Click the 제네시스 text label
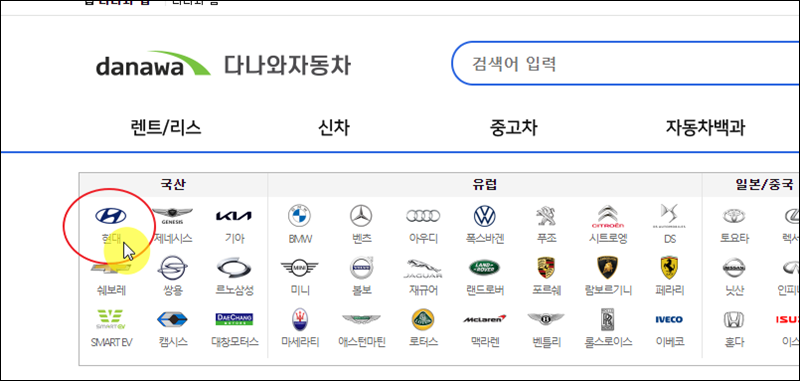 (x=173, y=238)
